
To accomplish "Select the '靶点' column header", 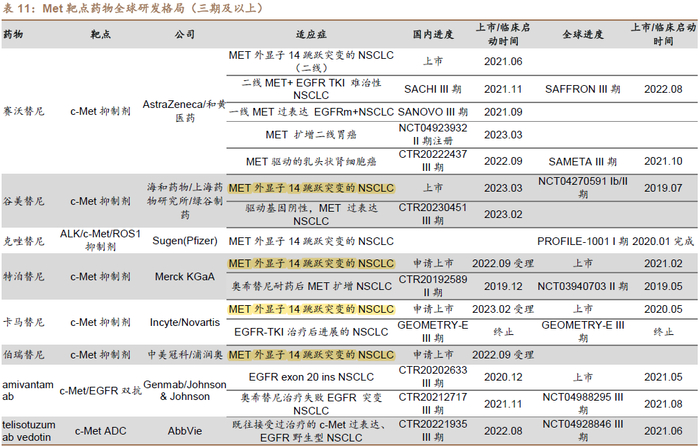I will [100, 34].
